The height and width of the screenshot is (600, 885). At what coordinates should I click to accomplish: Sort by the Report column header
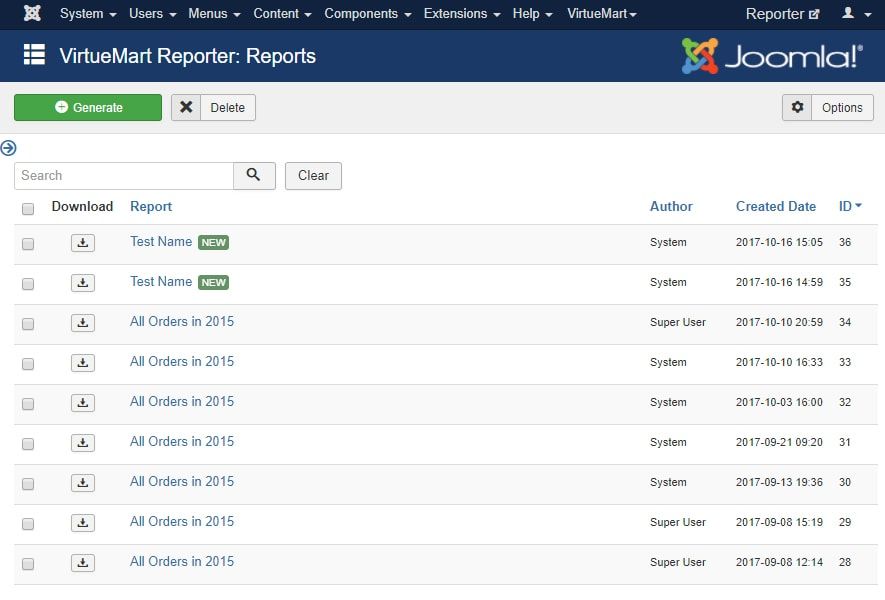151,207
